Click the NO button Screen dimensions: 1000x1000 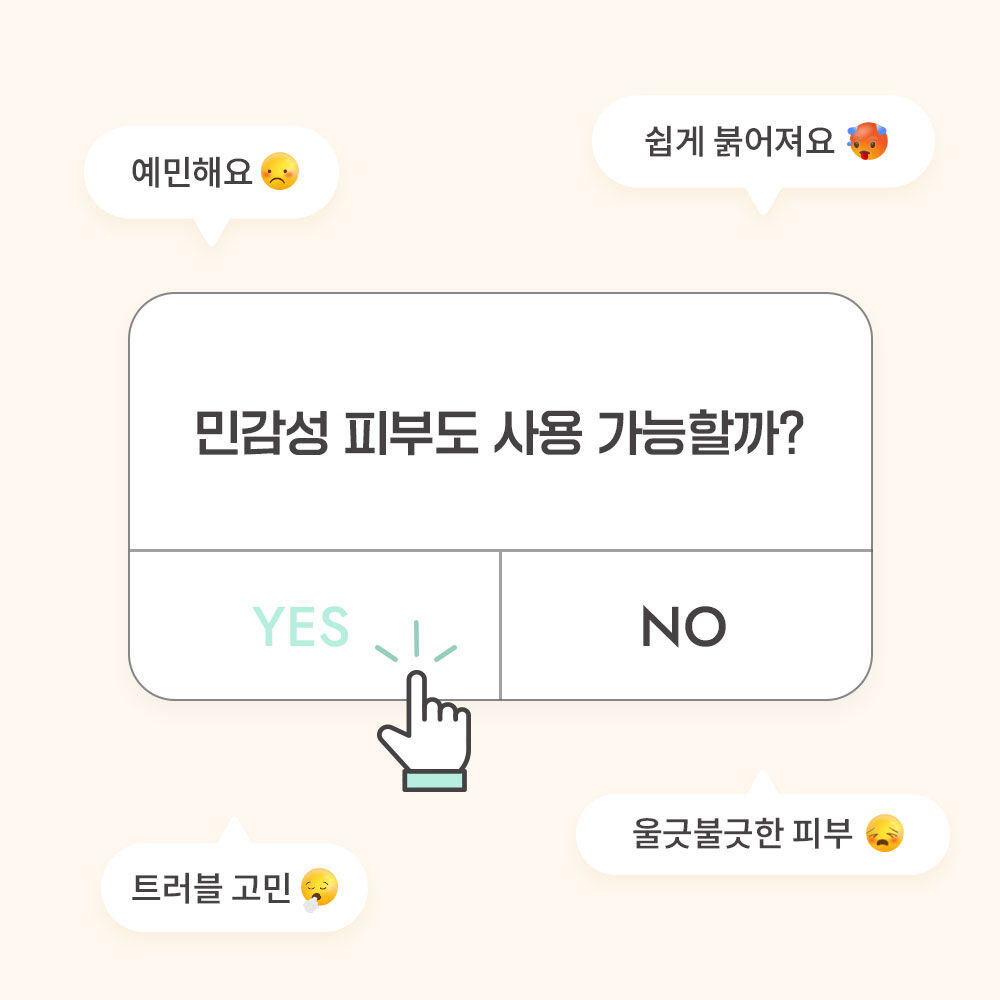pos(684,626)
